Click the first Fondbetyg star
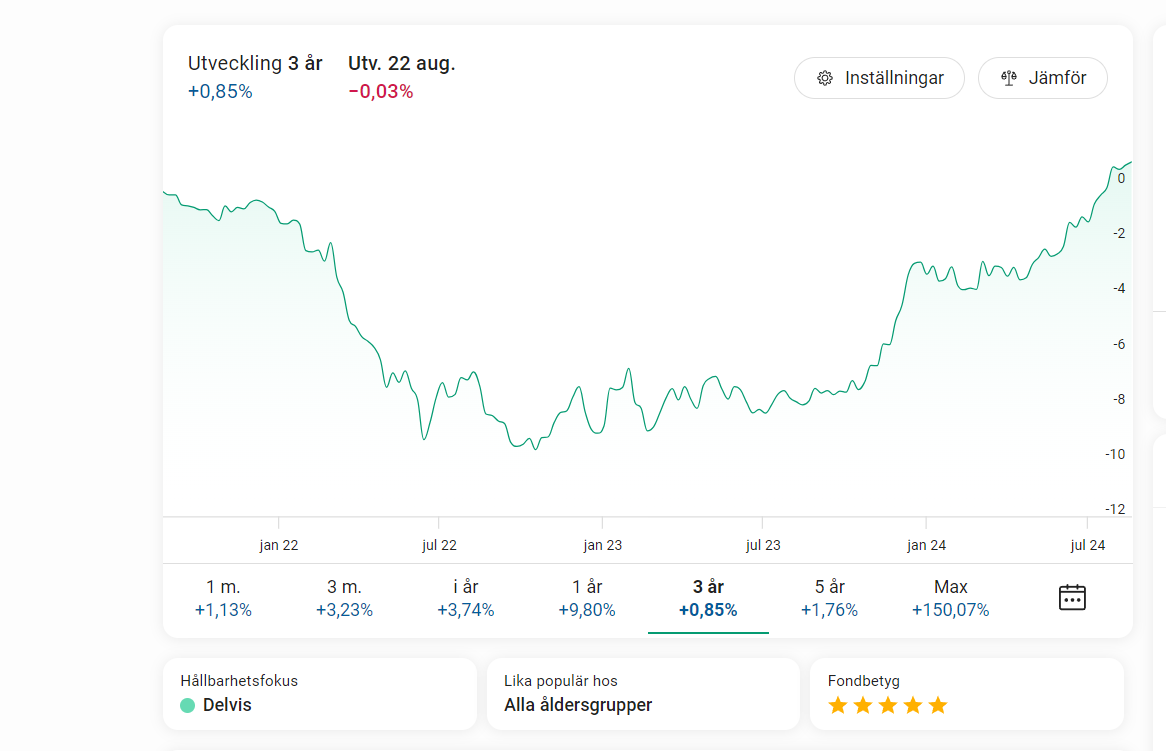 click(x=838, y=705)
